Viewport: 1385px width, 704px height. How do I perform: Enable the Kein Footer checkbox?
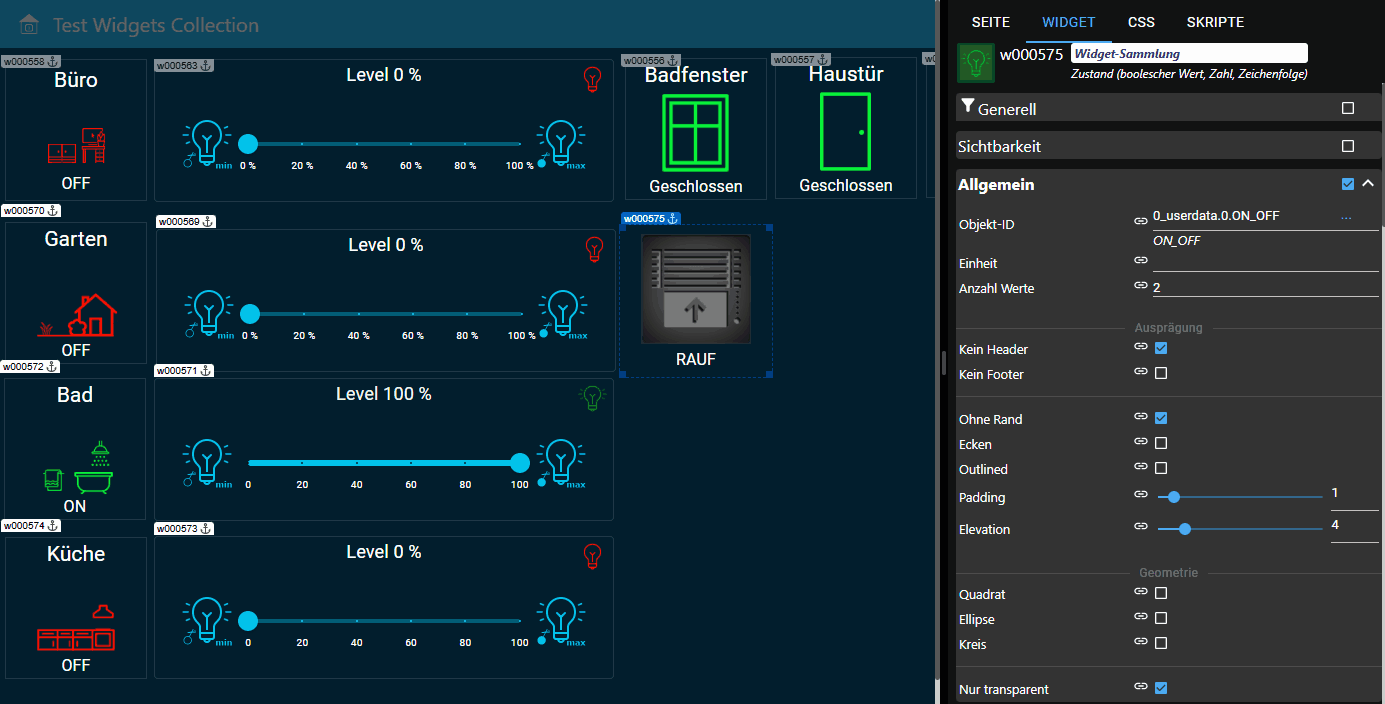(x=1161, y=373)
